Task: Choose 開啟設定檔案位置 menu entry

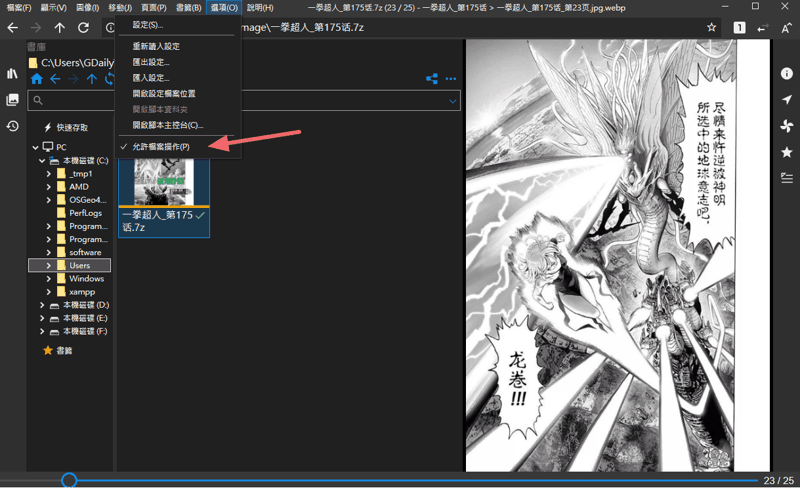Action: point(164,94)
